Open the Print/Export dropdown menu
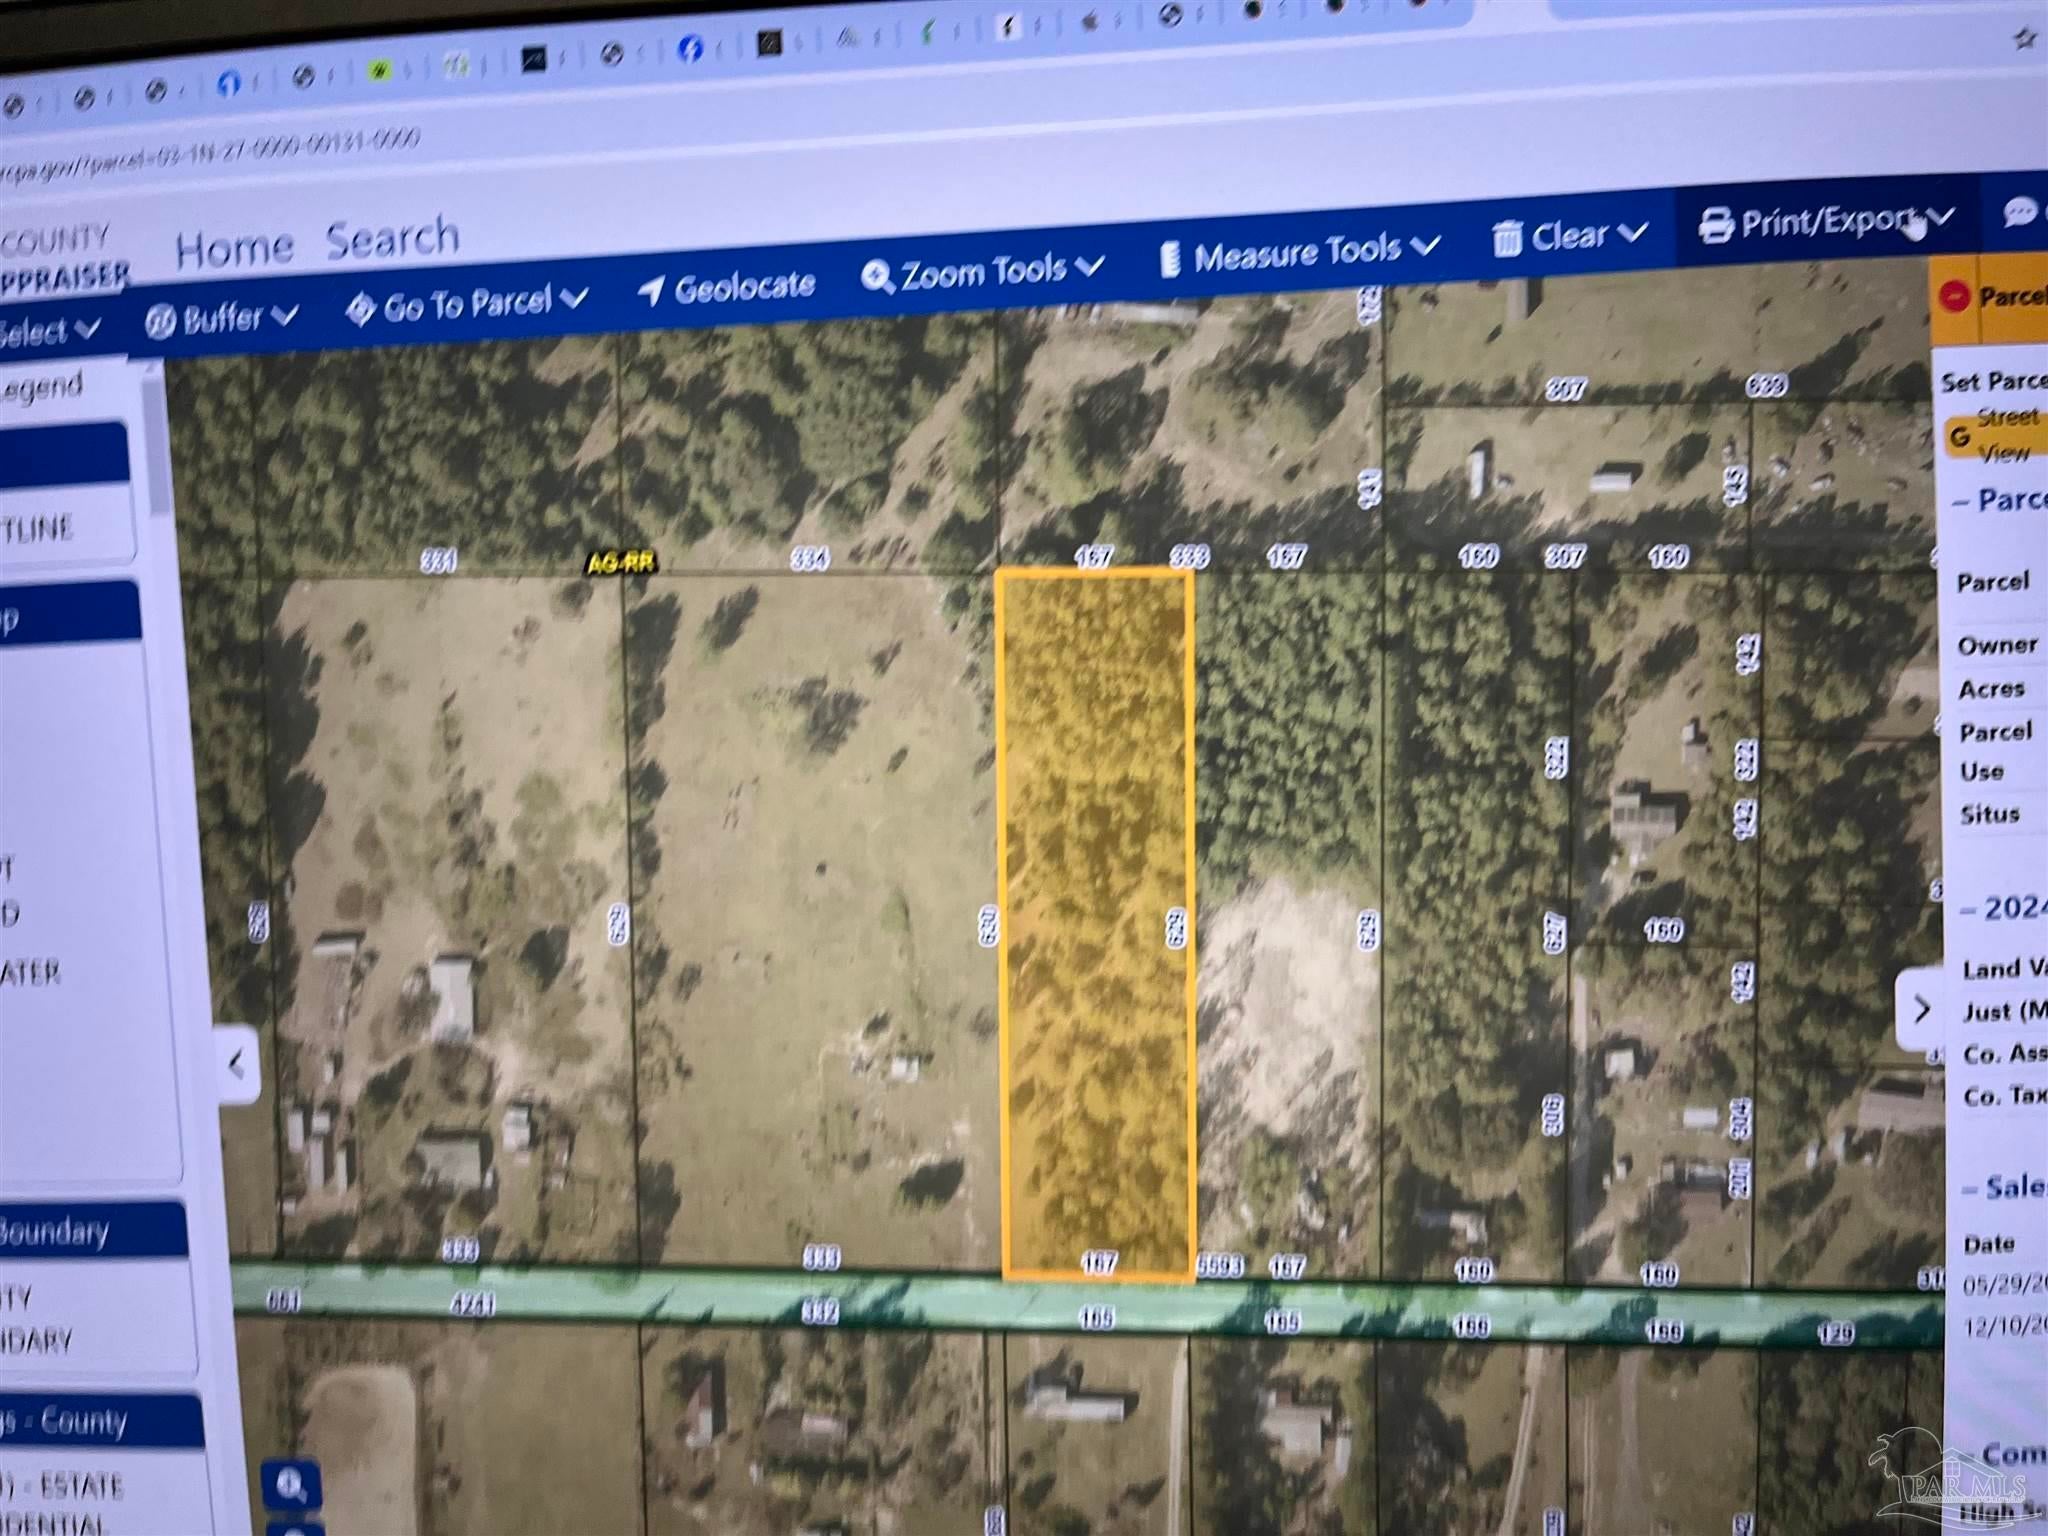Image resolution: width=2048 pixels, height=1536 pixels. point(1826,221)
